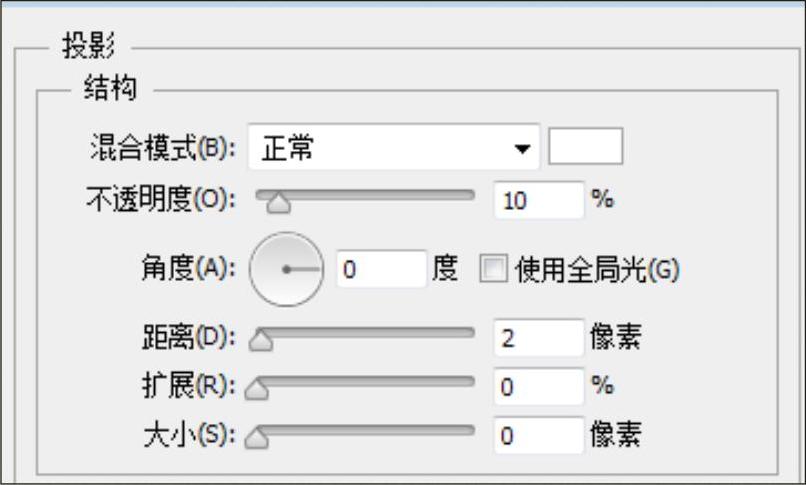Focus the opacity value field showing 10
This screenshot has height=485, width=806.
(538, 200)
